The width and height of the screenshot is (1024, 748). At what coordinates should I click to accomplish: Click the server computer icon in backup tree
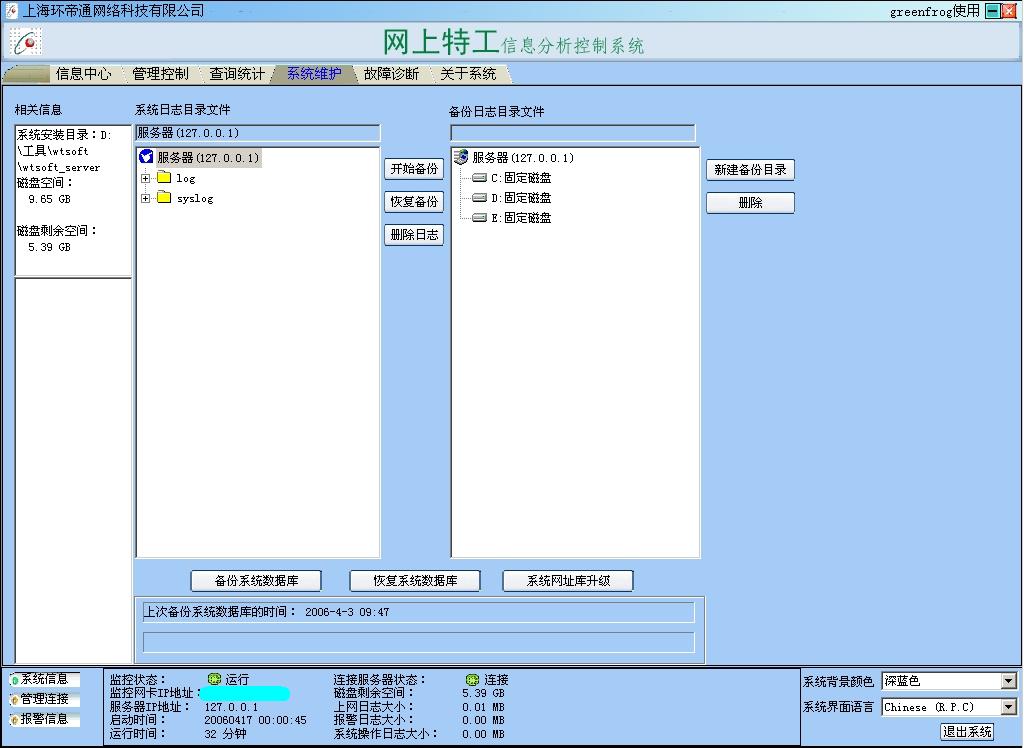[461, 157]
